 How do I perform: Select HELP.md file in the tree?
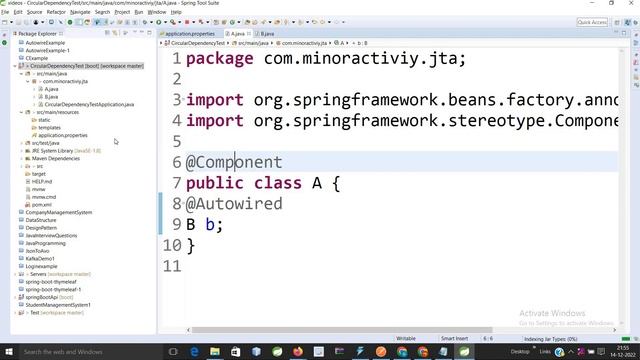[x=42, y=182]
